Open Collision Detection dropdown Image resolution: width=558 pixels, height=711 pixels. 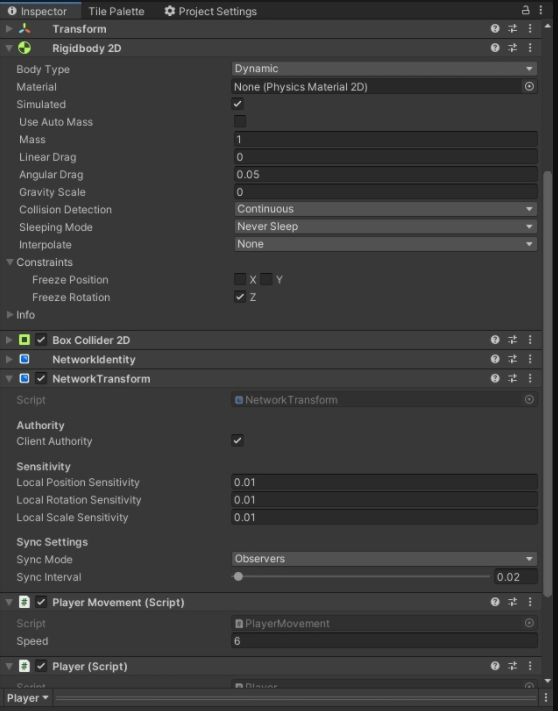tap(386, 209)
